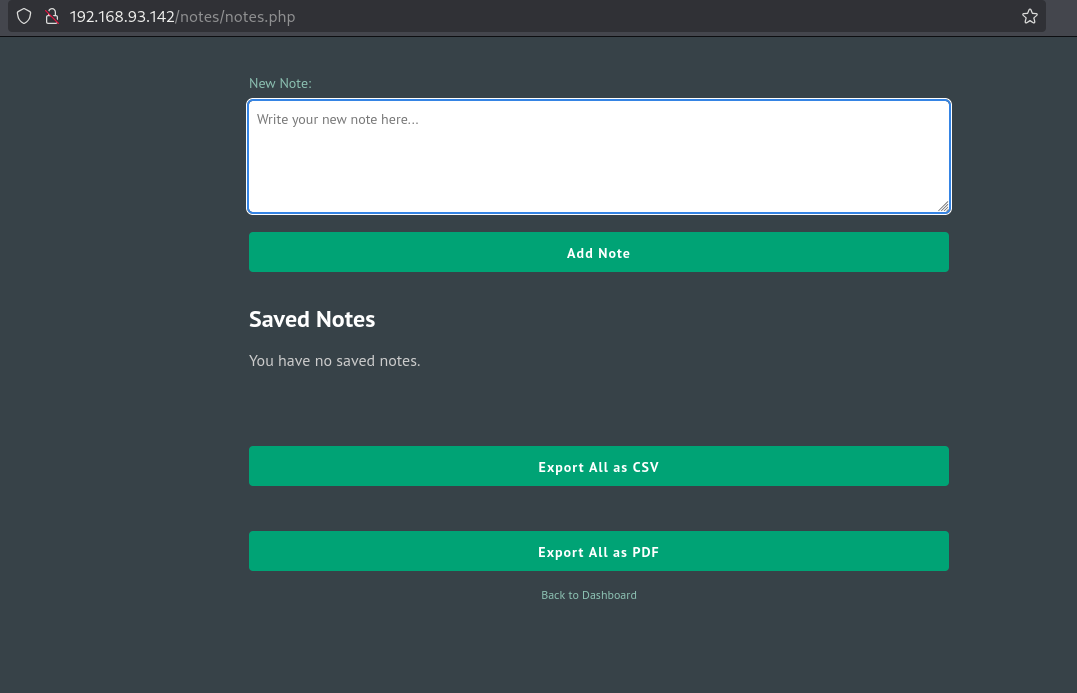
Task: Export all notes as PDF
Action: pos(598,551)
